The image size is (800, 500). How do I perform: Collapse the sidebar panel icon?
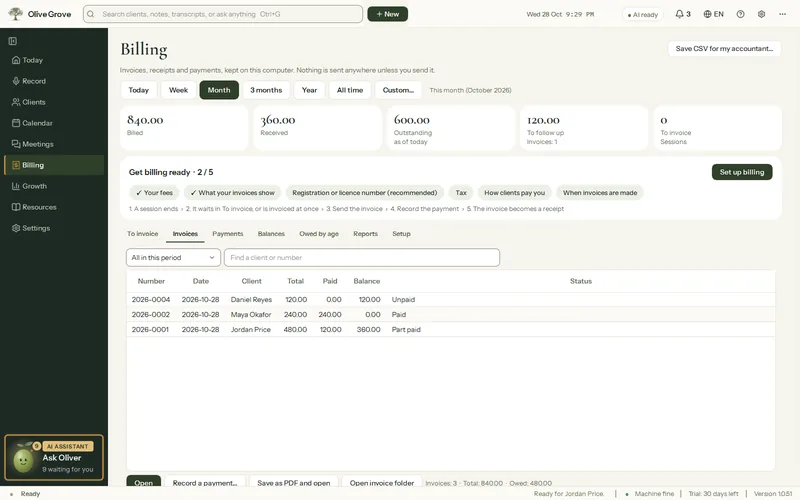pyautogui.click(x=13, y=41)
